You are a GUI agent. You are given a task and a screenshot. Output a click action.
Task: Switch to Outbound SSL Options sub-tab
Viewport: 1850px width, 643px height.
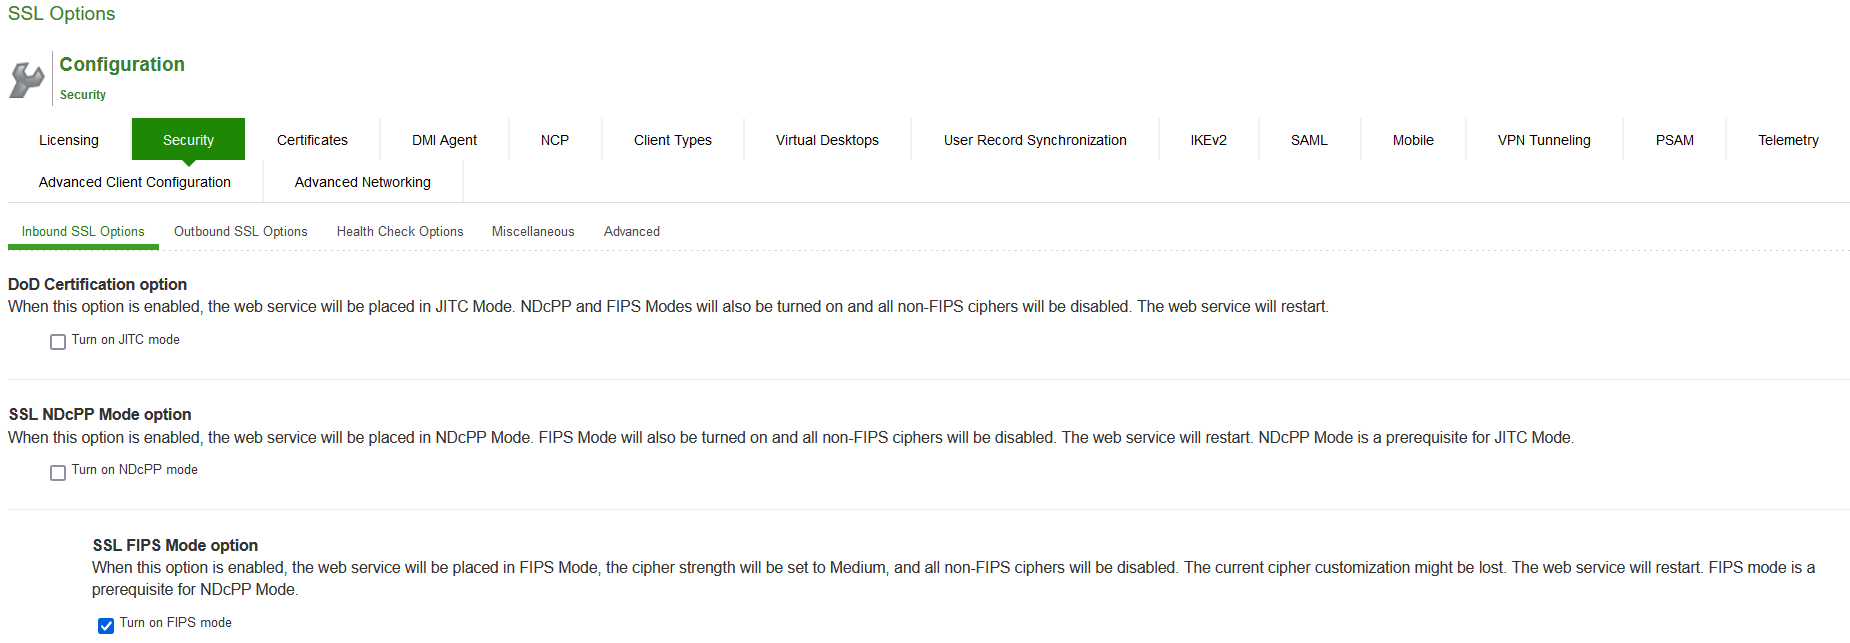pos(241,231)
